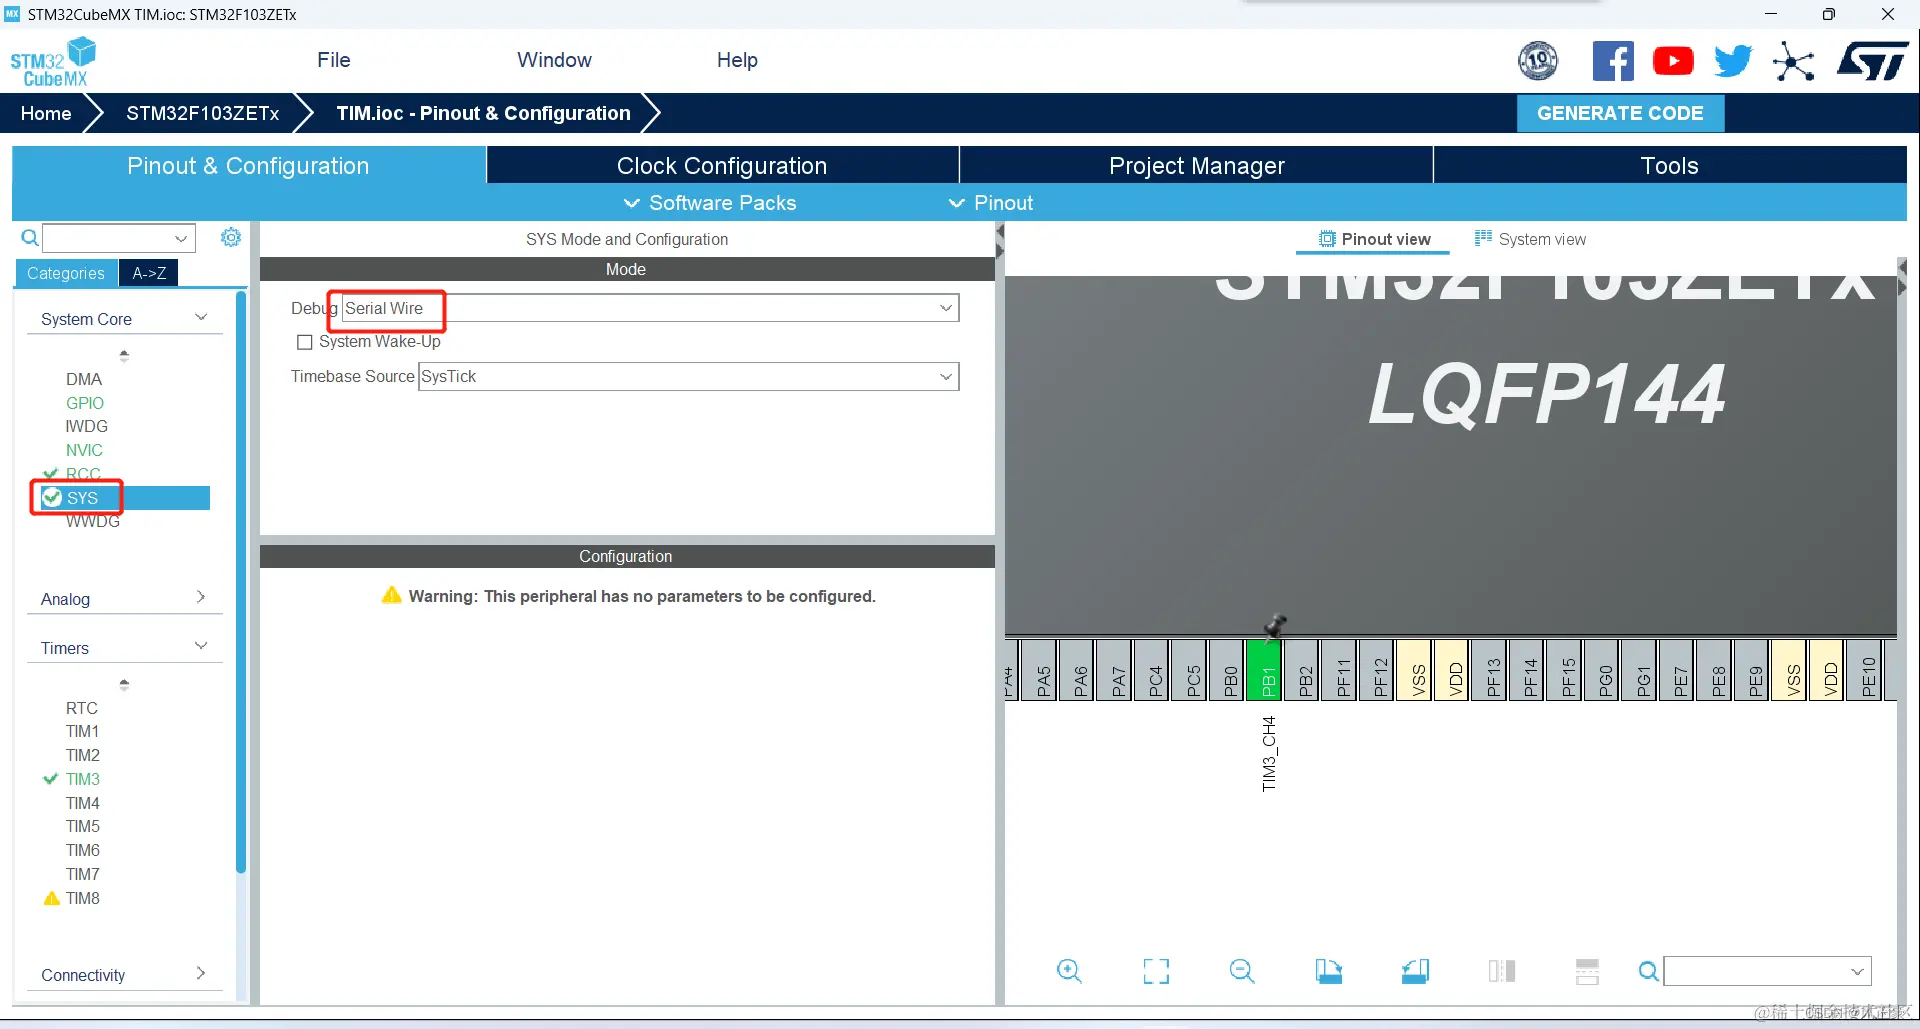Click the STM32CubeMX logo
The height and width of the screenshot is (1029, 1920).
click(x=53, y=62)
